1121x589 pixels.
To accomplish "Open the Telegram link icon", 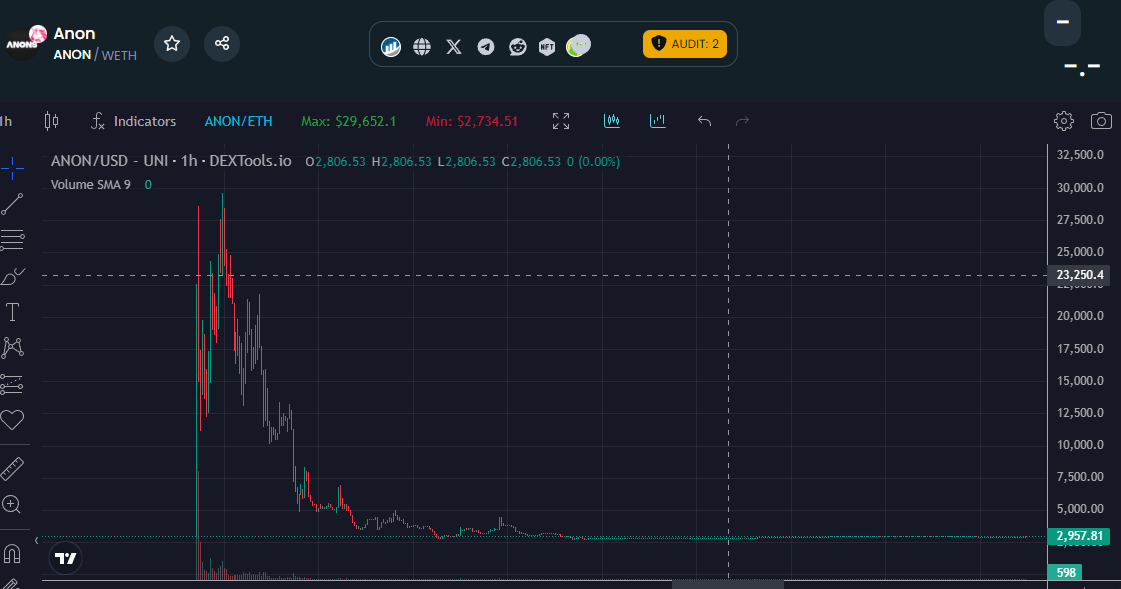I will point(486,46).
